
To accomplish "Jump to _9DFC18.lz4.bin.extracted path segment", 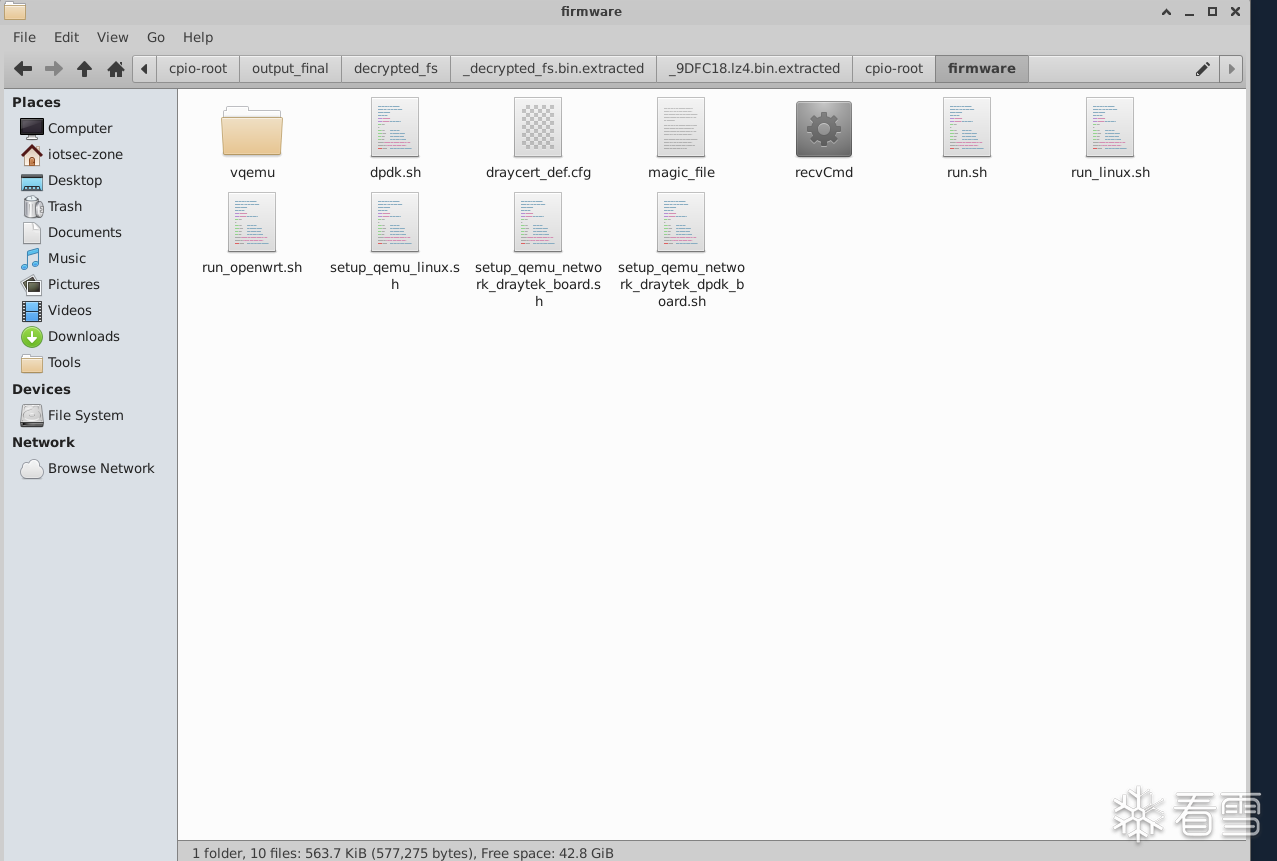I will pos(754,69).
